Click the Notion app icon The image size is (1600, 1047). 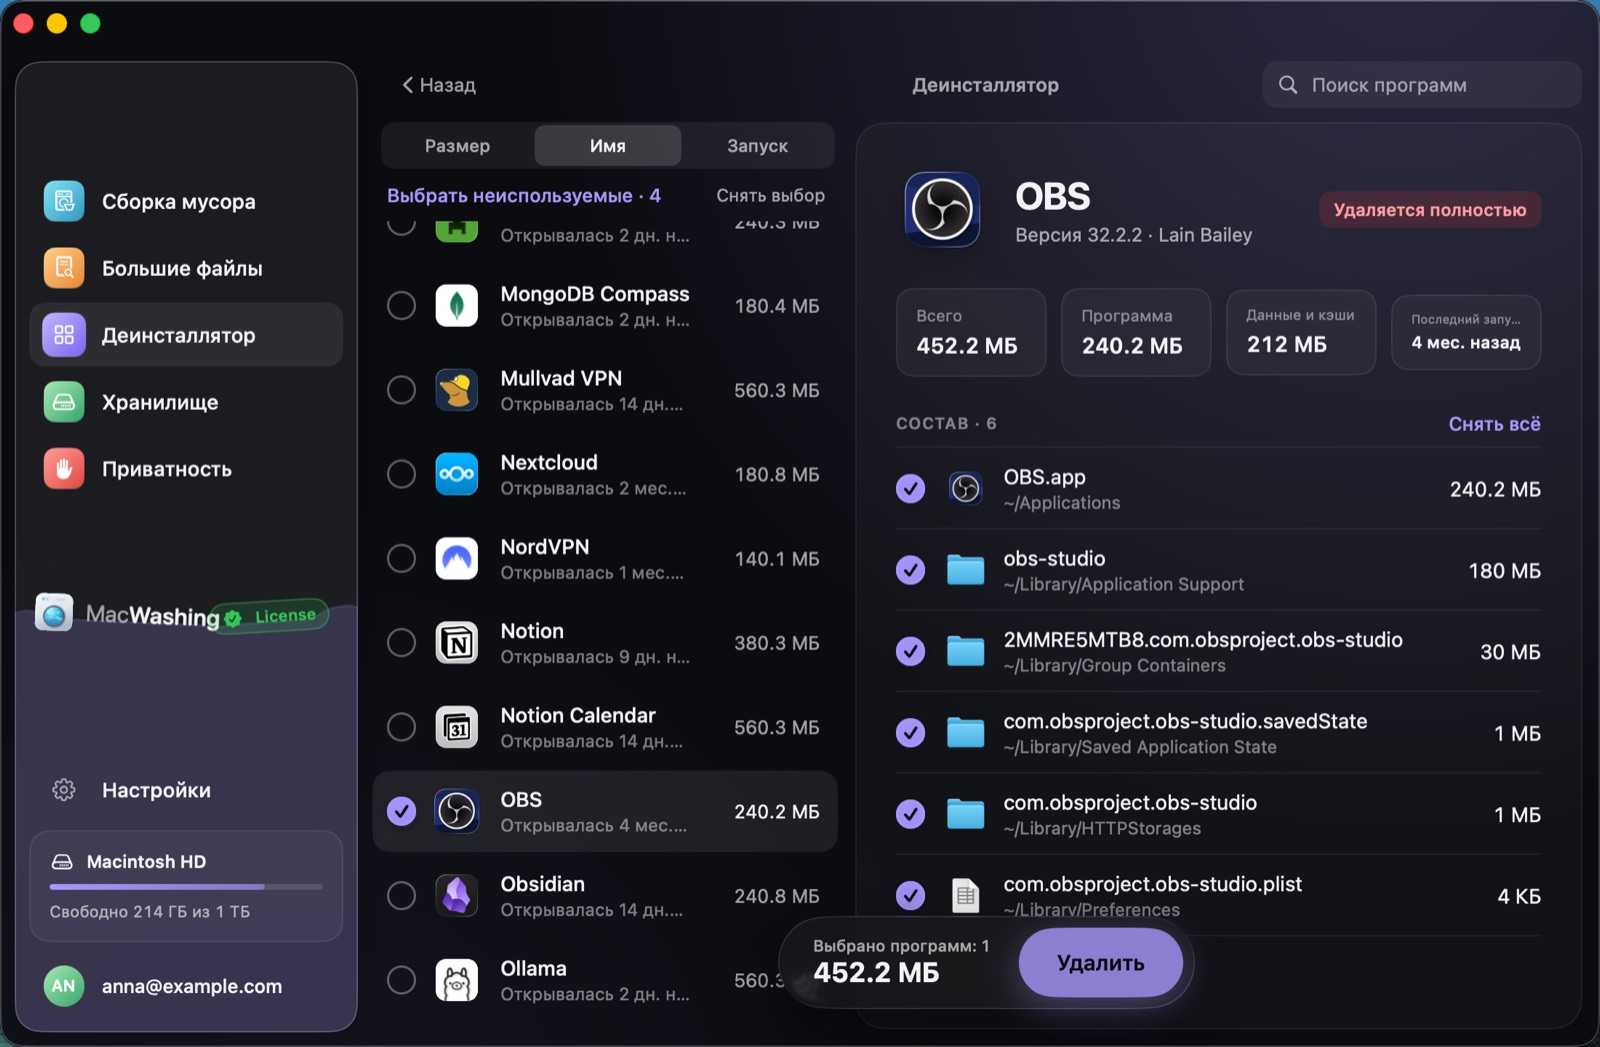[457, 643]
